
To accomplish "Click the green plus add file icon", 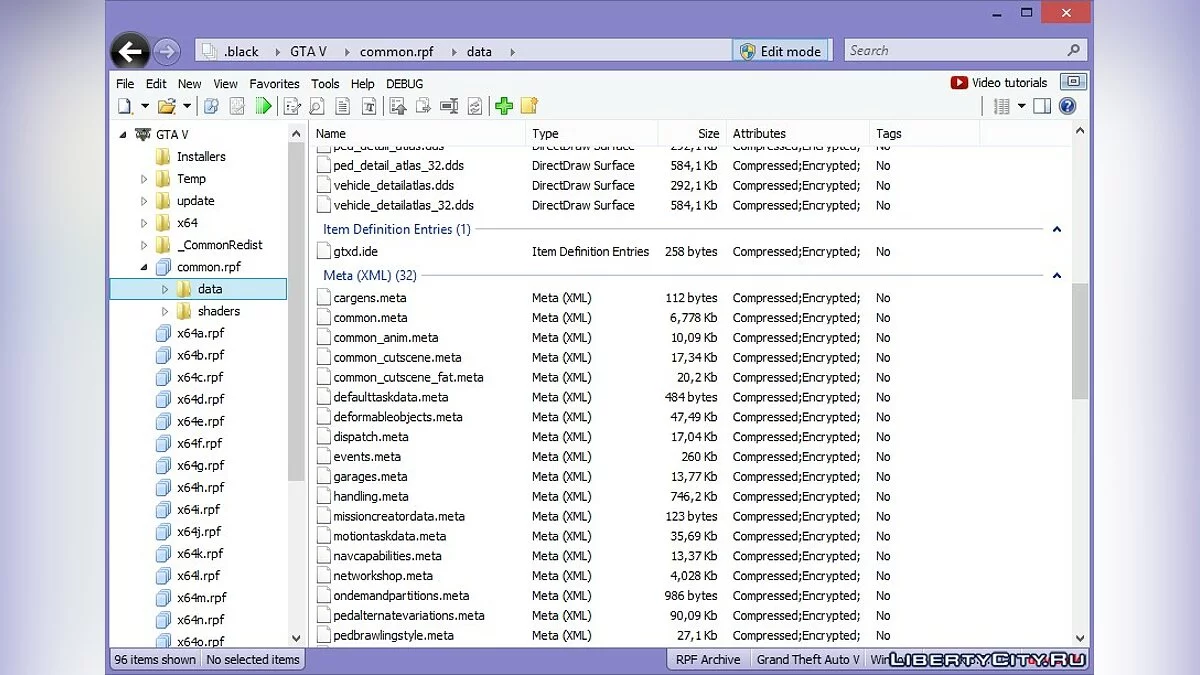I will (x=504, y=106).
